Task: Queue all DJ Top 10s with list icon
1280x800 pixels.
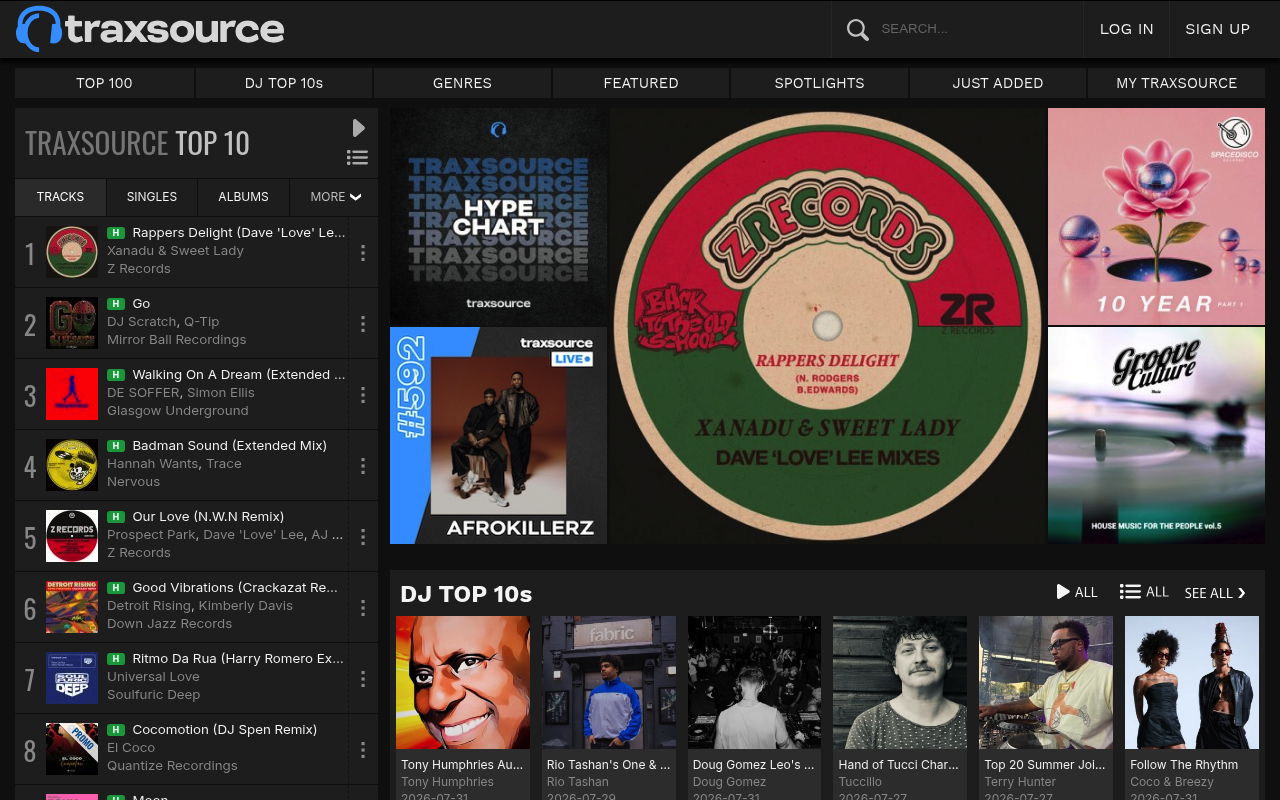Action: [1144, 592]
